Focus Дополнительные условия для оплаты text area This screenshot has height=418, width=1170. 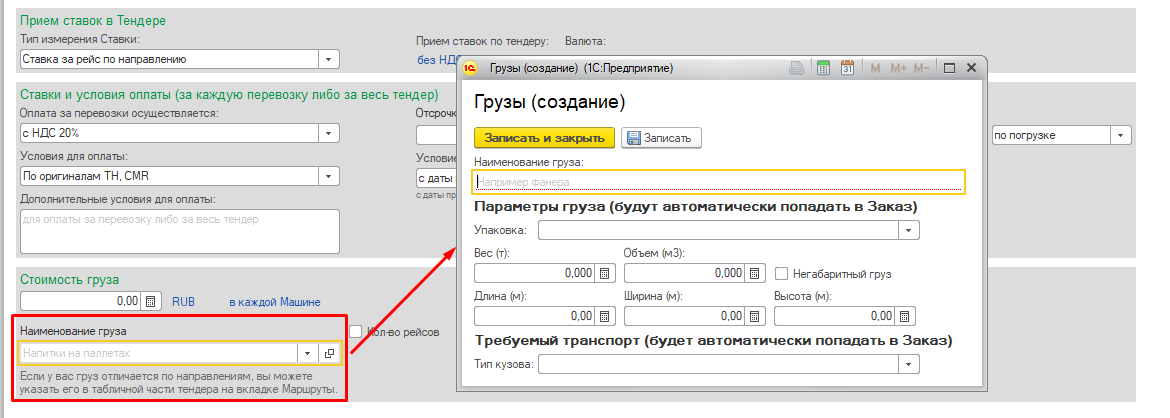[x=180, y=231]
